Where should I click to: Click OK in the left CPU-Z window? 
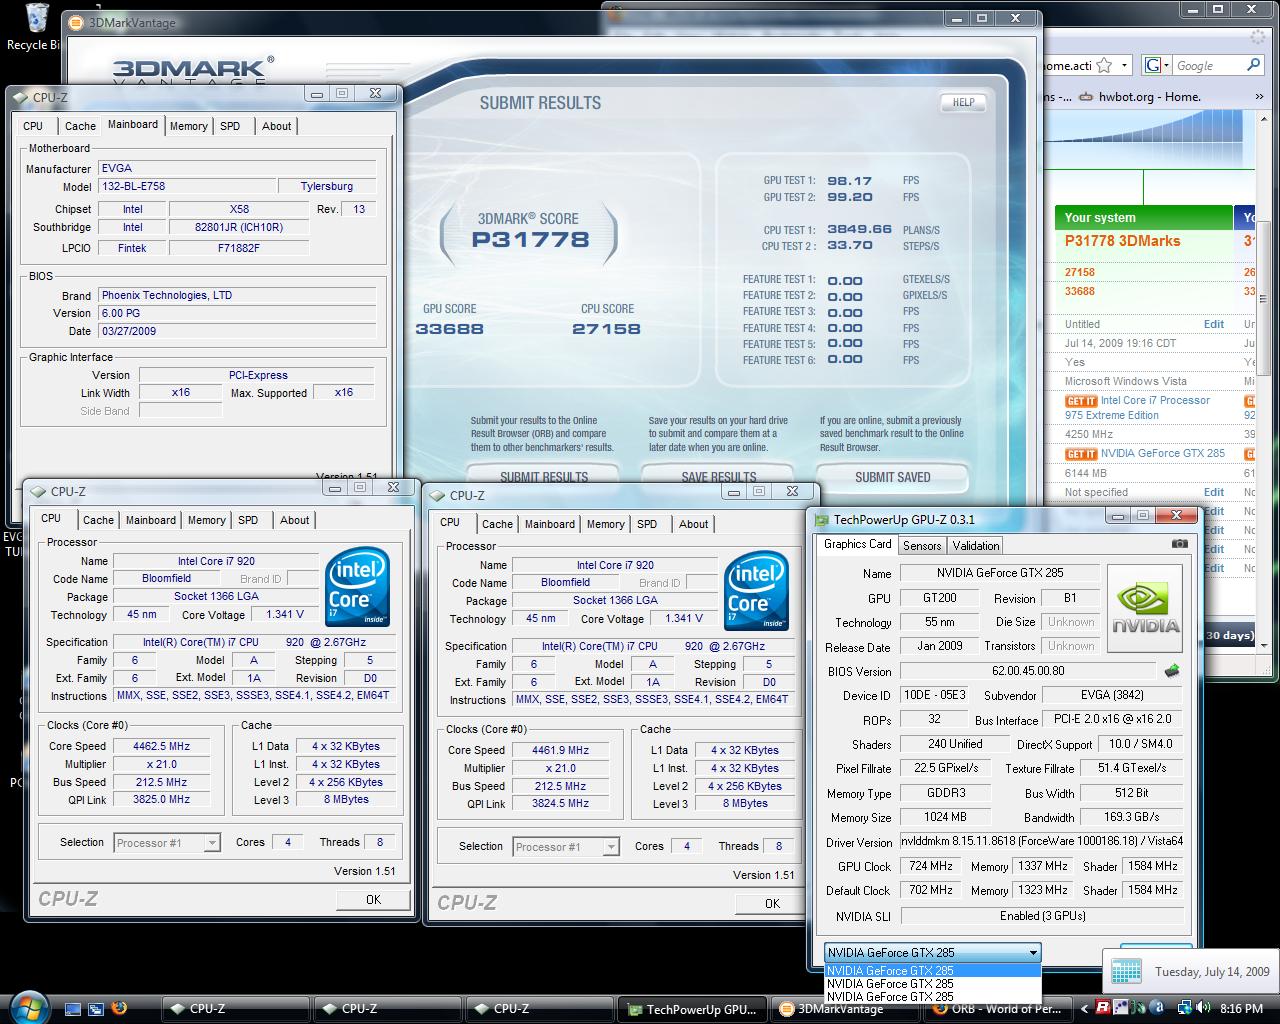[373, 899]
